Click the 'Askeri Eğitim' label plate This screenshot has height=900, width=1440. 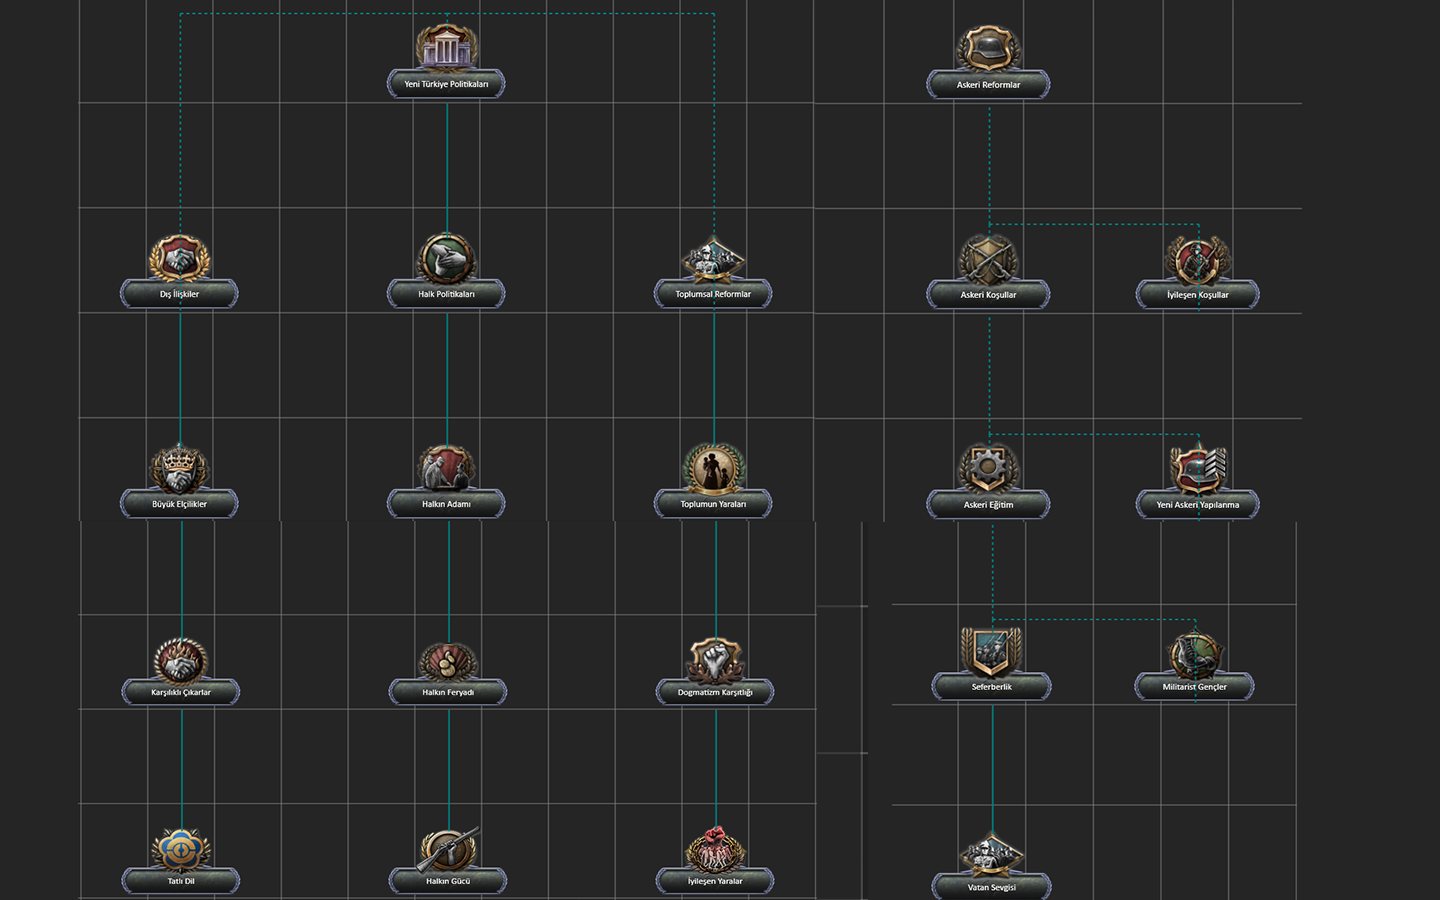coord(988,505)
